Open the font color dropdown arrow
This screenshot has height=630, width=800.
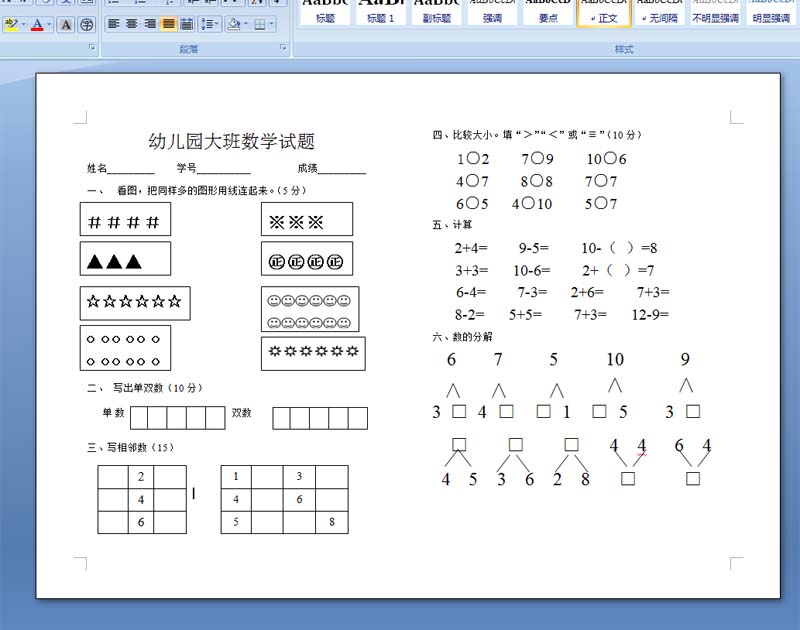[49, 24]
